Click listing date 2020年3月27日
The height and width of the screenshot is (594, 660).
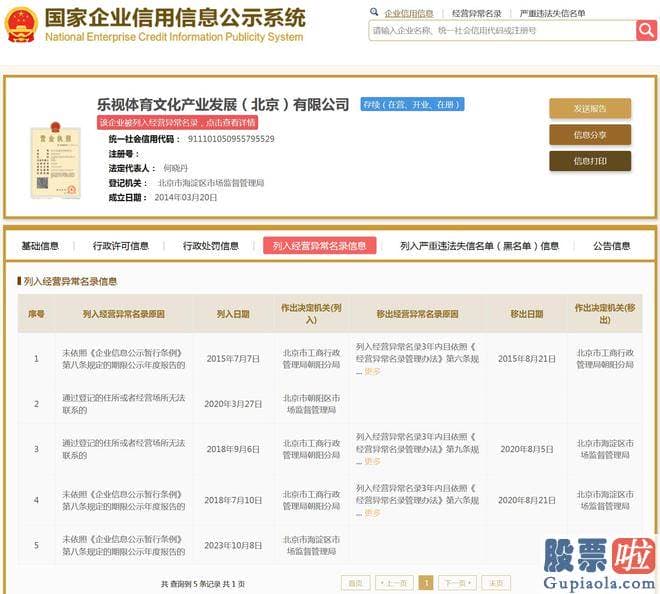point(233,404)
